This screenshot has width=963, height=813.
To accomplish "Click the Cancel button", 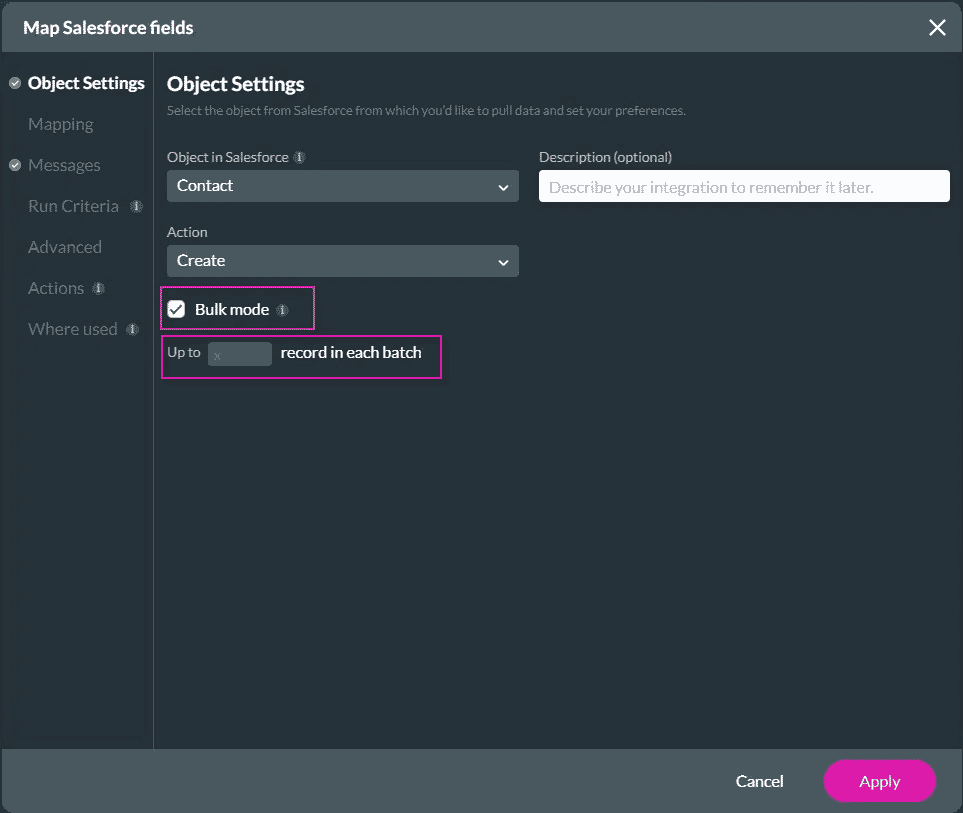I will point(759,782).
